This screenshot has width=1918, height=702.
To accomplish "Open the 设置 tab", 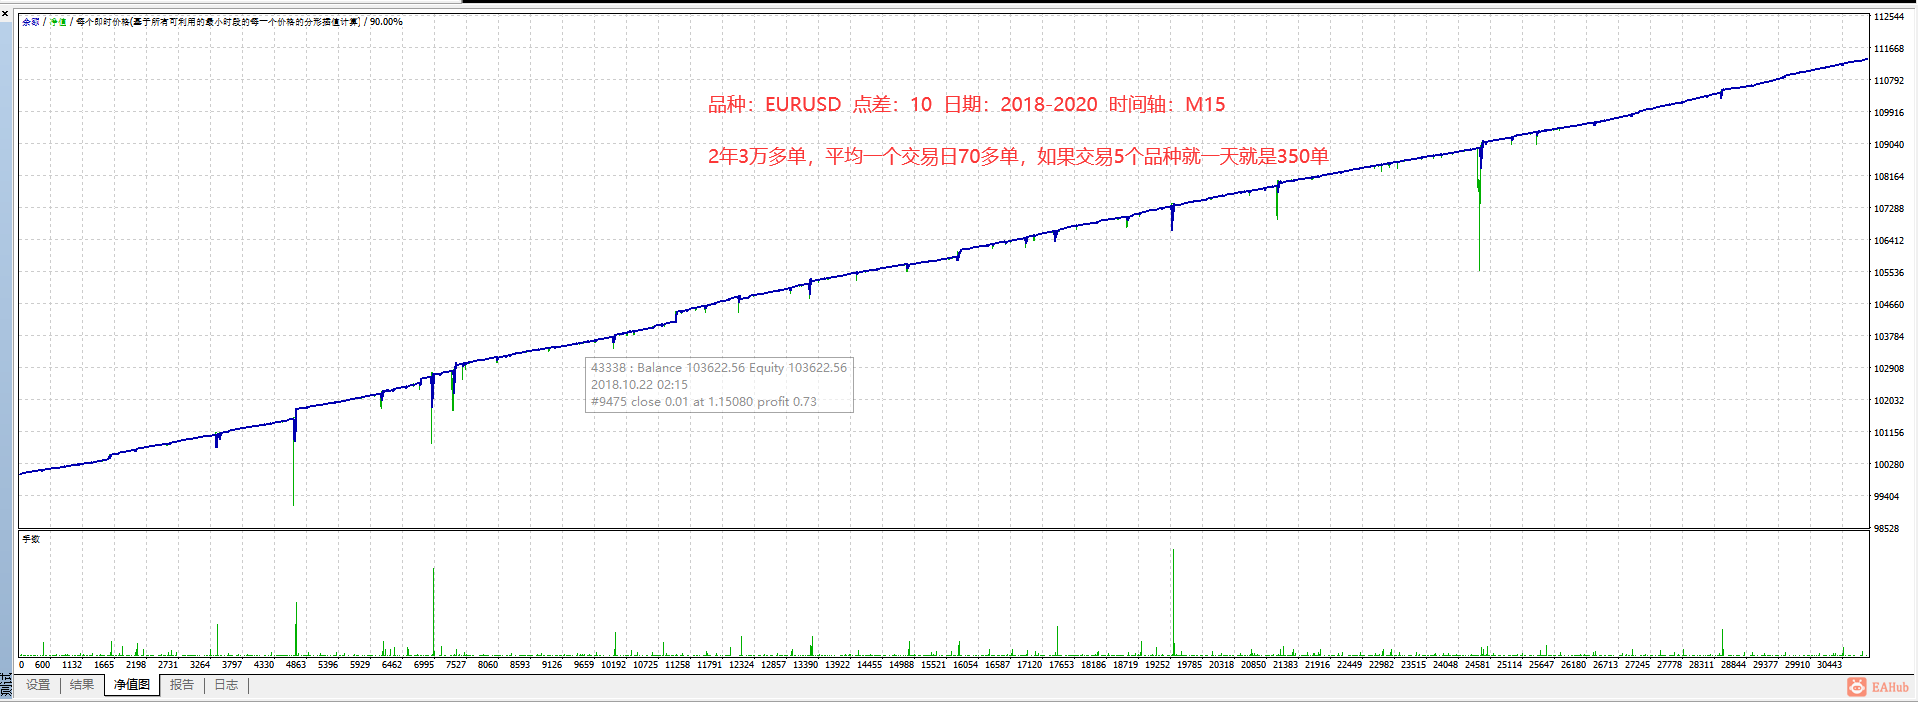I will 38,685.
